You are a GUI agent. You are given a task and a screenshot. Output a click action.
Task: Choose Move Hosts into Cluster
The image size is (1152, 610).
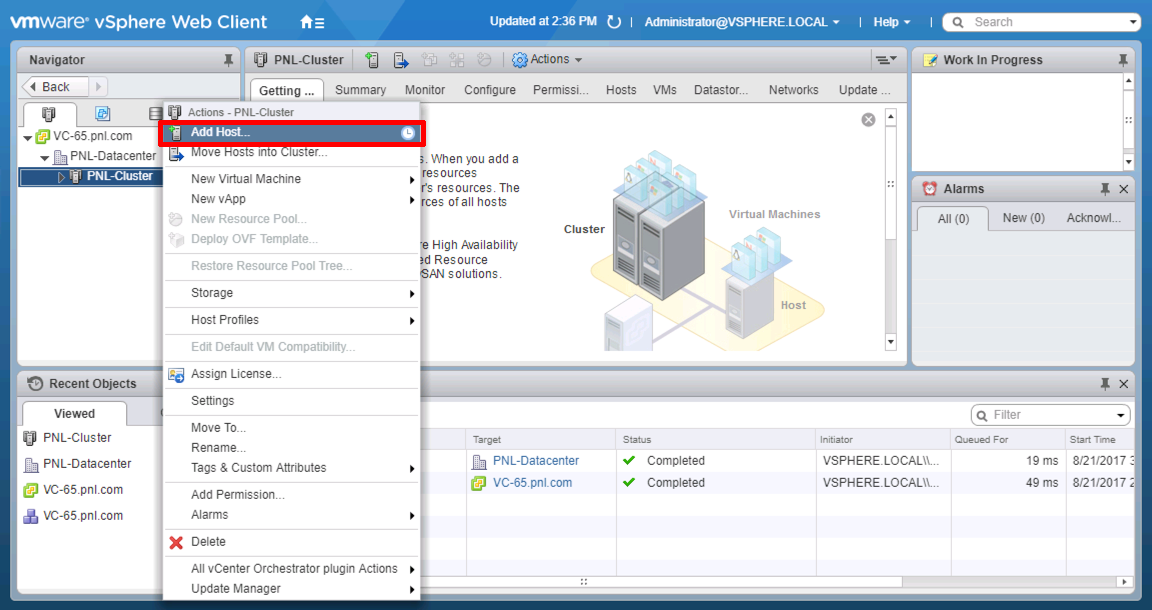[x=291, y=152]
